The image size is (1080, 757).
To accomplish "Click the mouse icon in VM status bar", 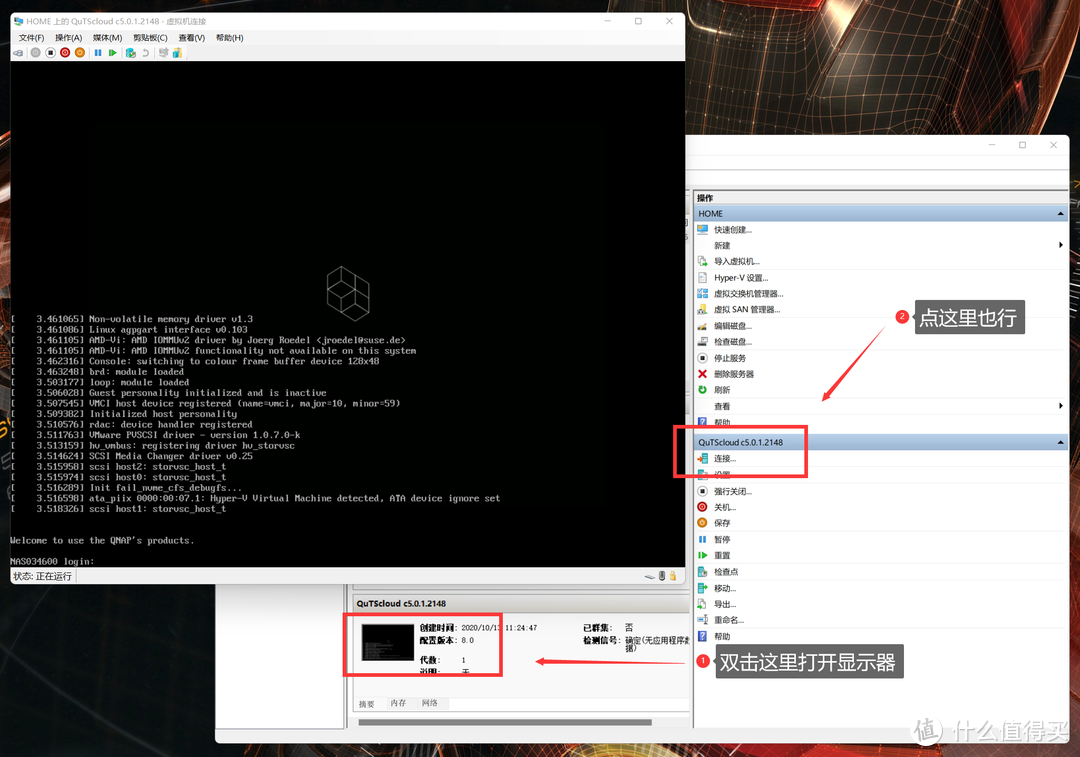I will click(x=662, y=576).
